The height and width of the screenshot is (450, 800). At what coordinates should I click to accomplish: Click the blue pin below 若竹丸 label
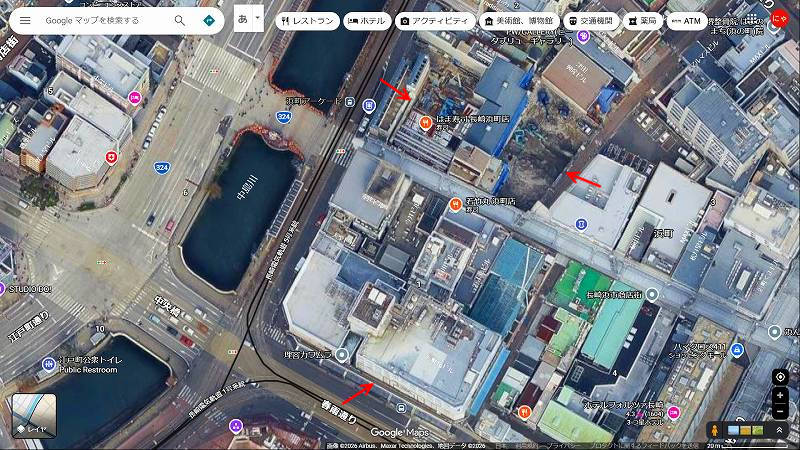(x=581, y=224)
